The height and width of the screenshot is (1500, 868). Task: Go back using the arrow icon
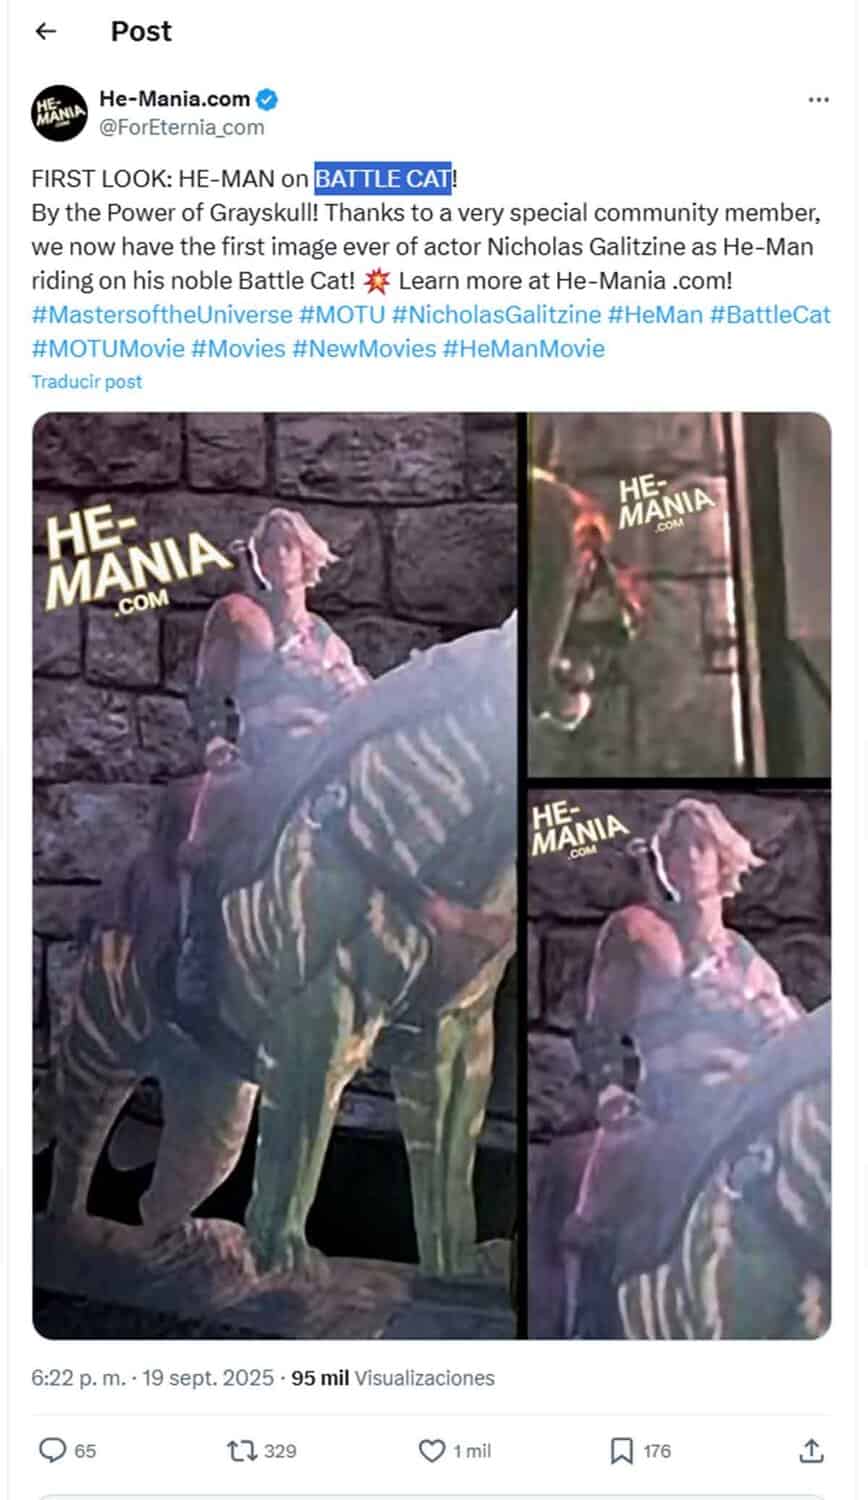click(45, 32)
